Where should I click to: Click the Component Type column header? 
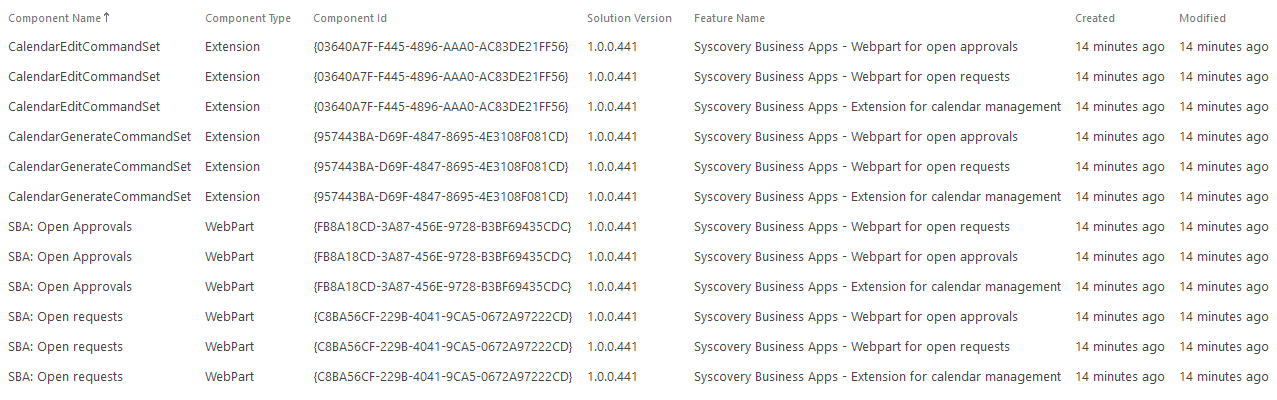click(x=248, y=18)
